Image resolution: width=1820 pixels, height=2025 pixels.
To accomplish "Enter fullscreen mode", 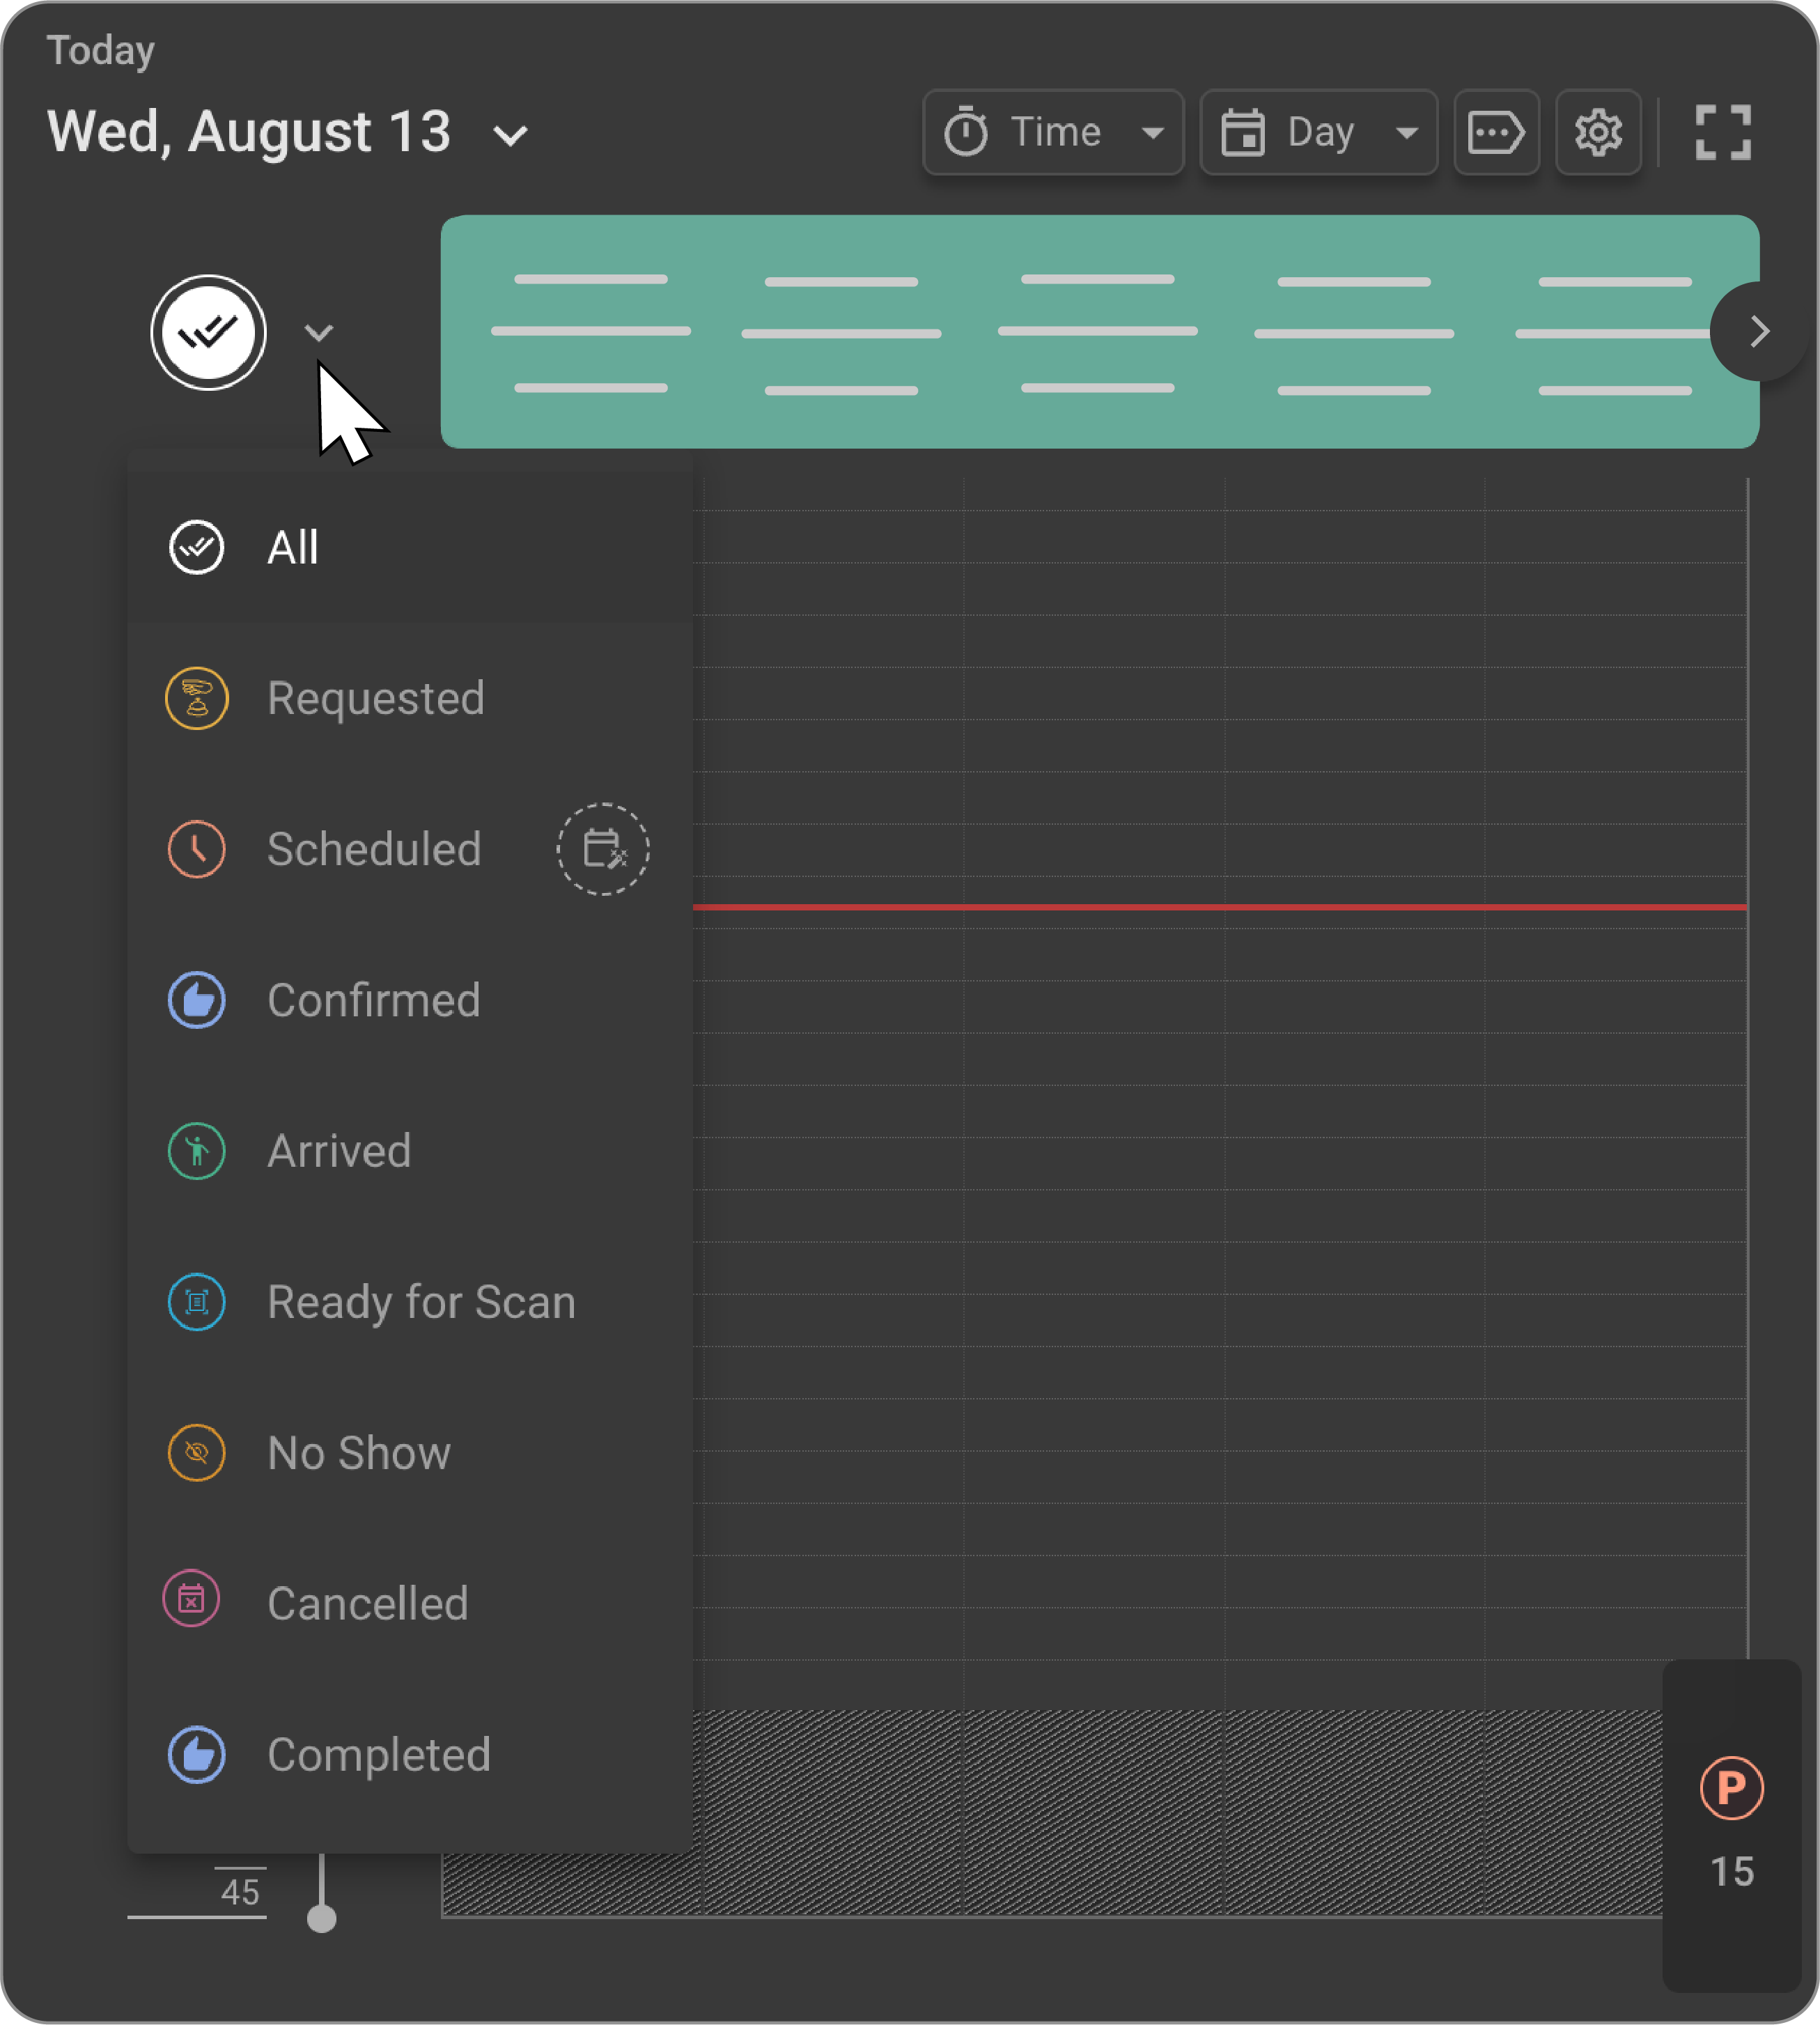I will 1722,132.
